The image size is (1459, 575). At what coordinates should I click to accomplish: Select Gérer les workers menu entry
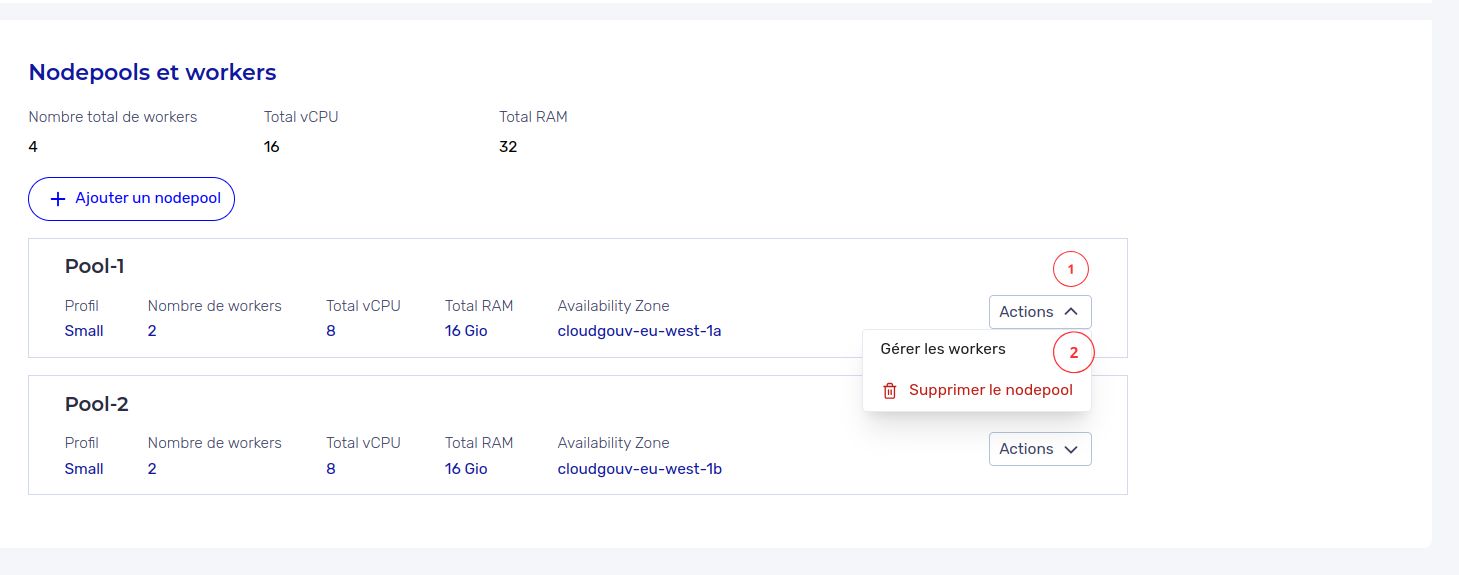[942, 349]
